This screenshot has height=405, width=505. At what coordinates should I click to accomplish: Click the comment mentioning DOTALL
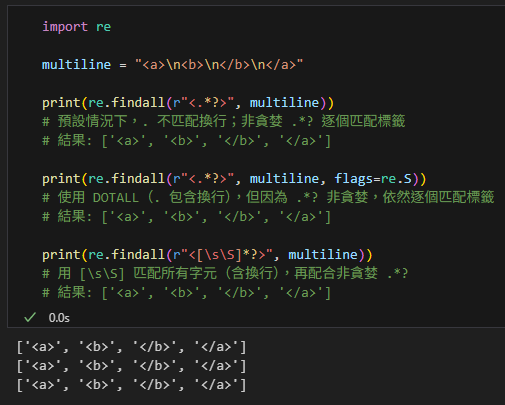268,197
